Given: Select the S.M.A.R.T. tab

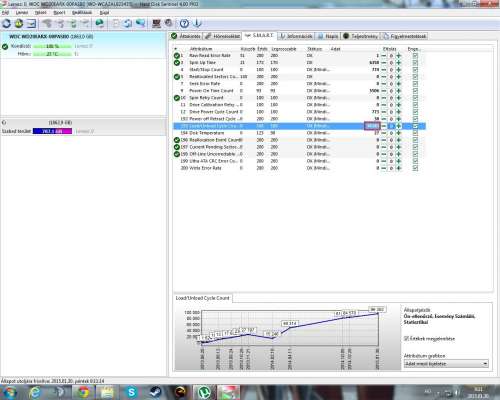Looking at the screenshot, I should pos(259,36).
